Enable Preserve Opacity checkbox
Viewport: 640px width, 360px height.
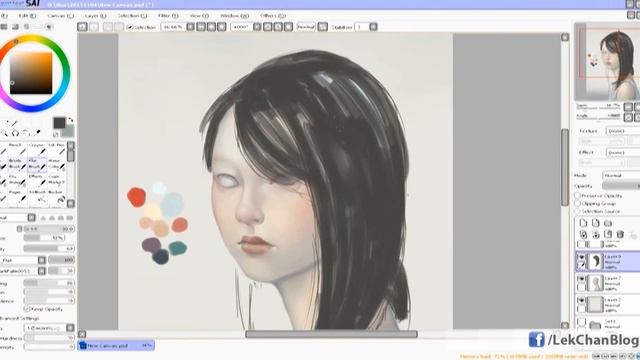(x=577, y=196)
